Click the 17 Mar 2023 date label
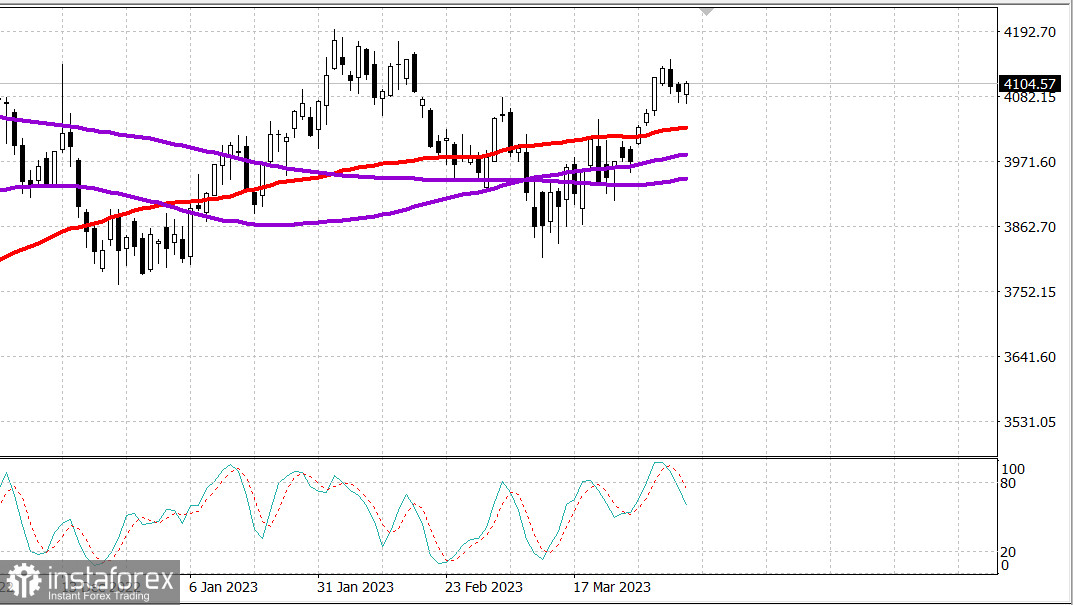This screenshot has height=605, width=1073. 612,587
